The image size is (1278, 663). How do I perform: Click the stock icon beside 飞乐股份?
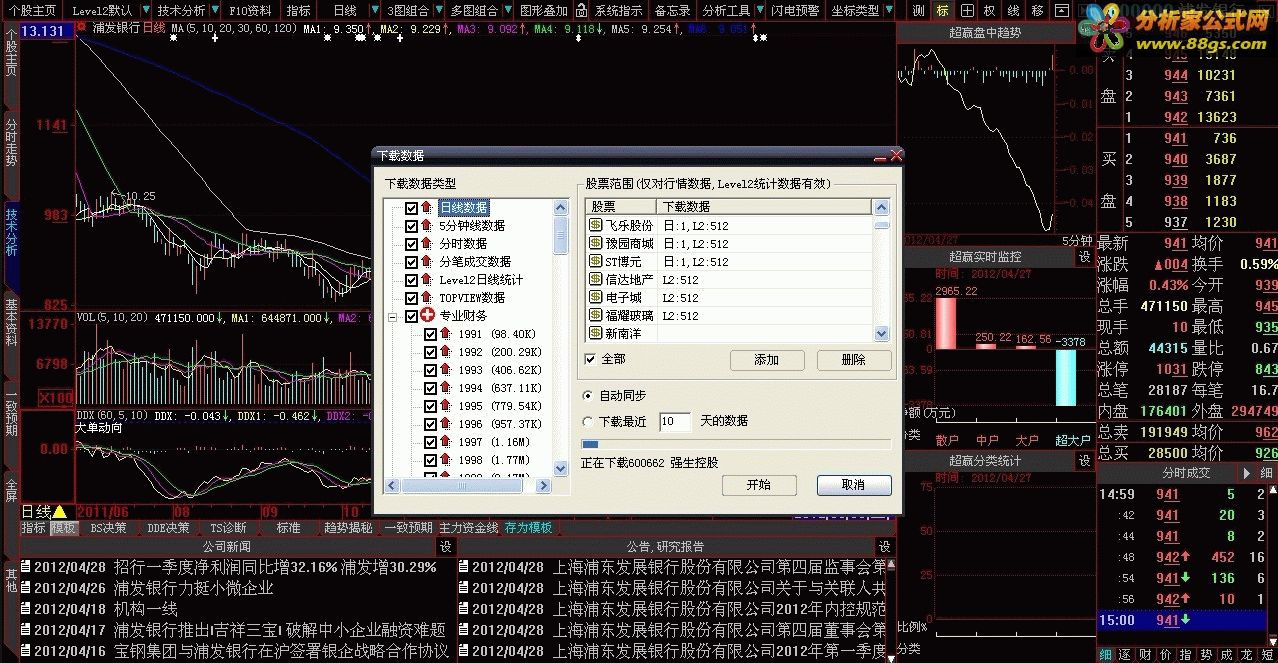tap(596, 225)
